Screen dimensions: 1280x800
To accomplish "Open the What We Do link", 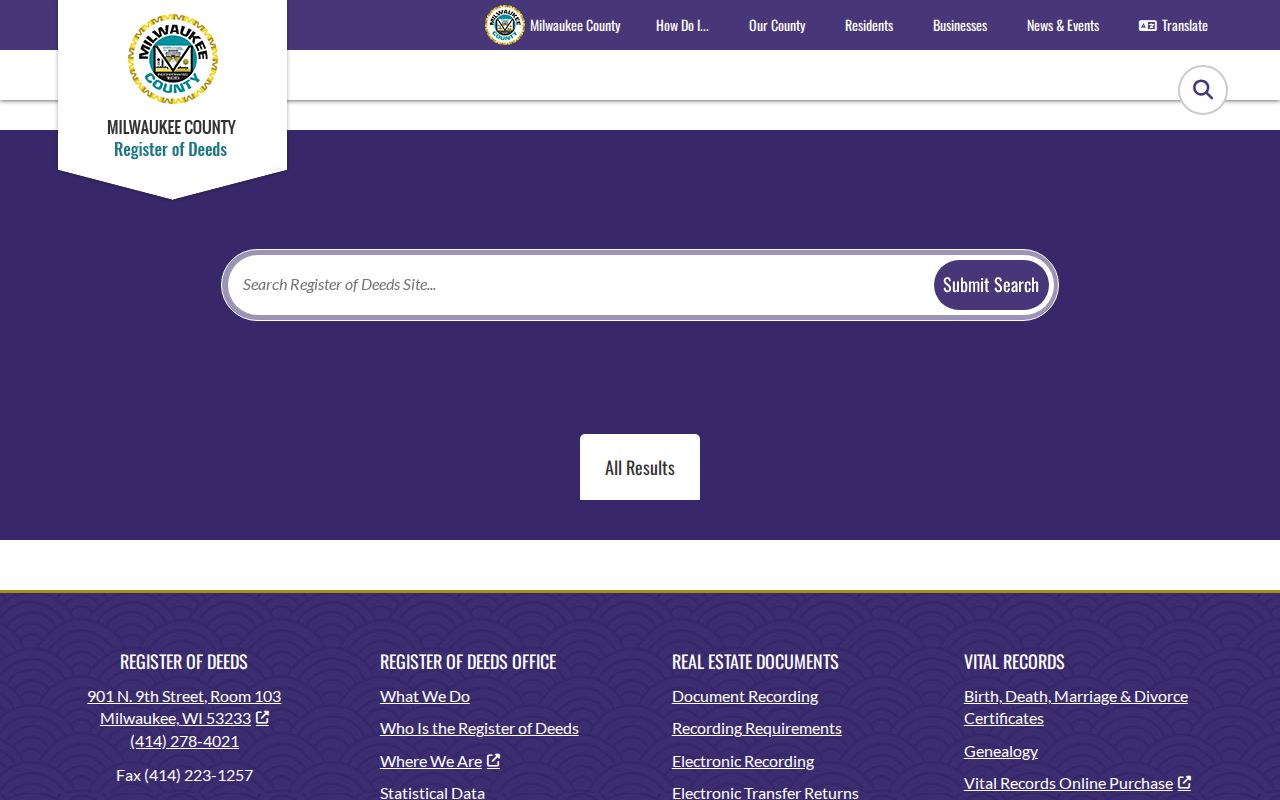I will pos(425,696).
